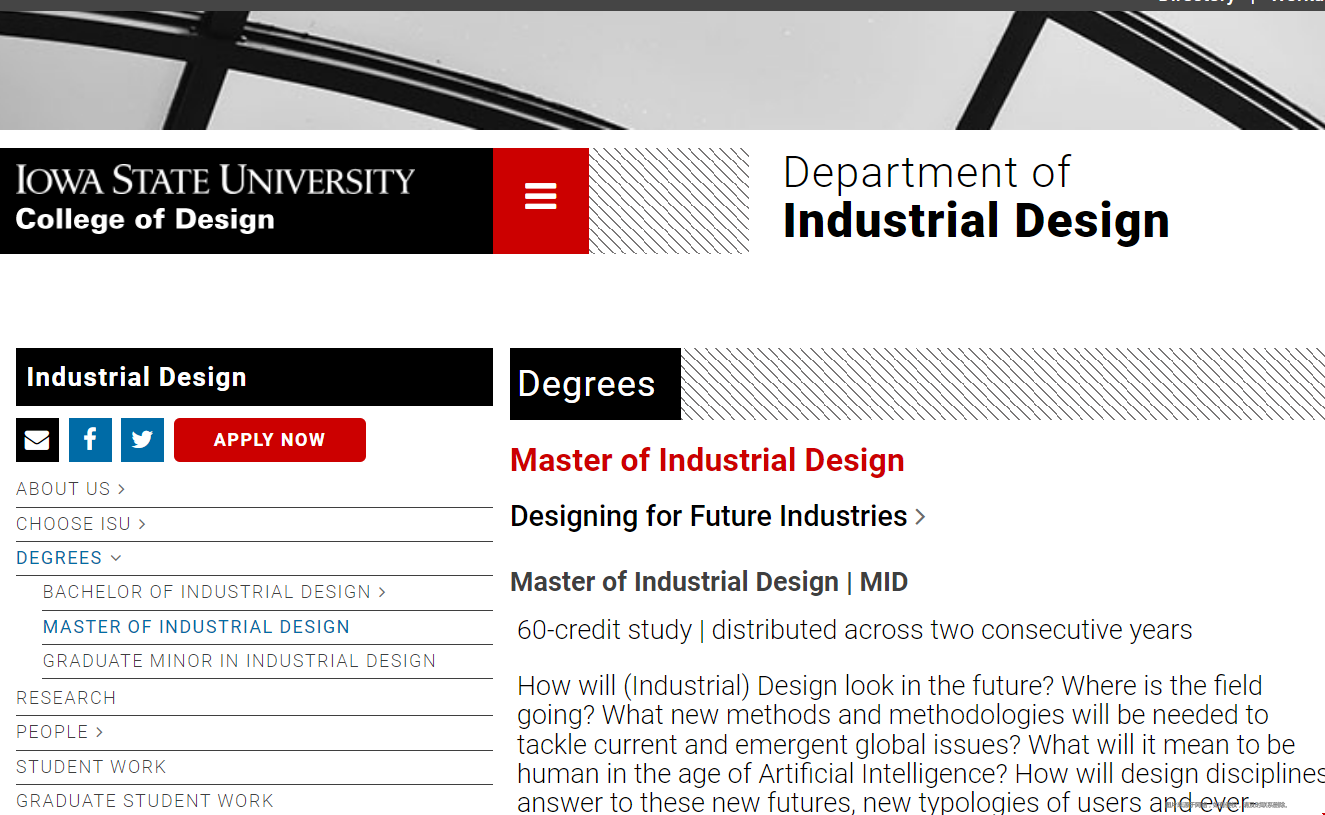Open the People sidebar item
This screenshot has width=1325, height=815.
pyautogui.click(x=52, y=732)
